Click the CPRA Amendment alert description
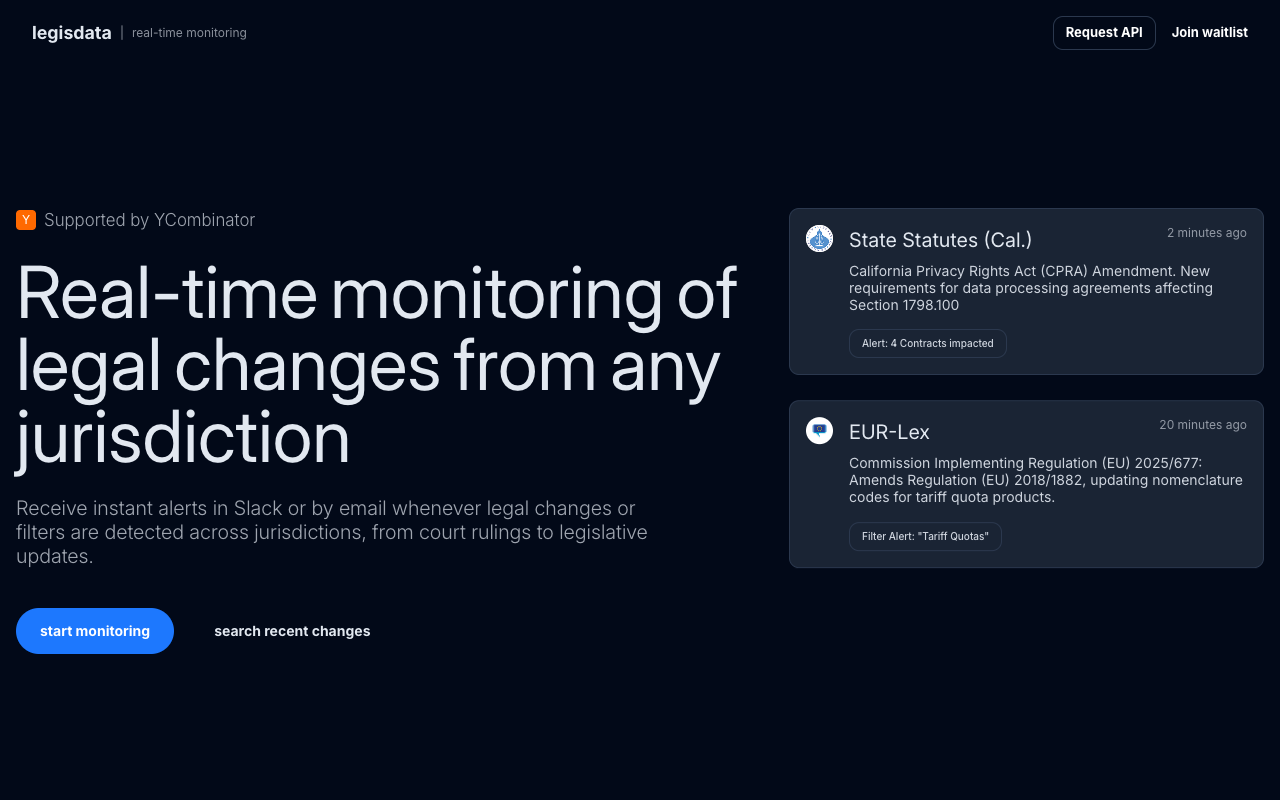The image size is (1280, 800). tap(1030, 287)
